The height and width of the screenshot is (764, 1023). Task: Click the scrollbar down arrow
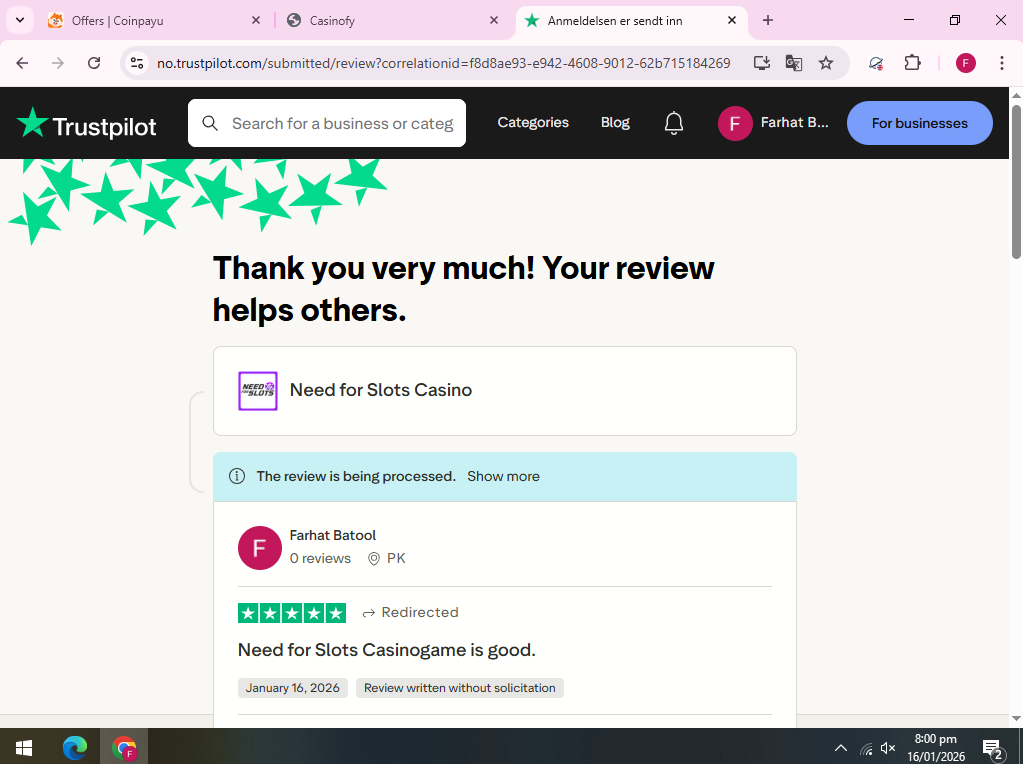[x=1016, y=719]
